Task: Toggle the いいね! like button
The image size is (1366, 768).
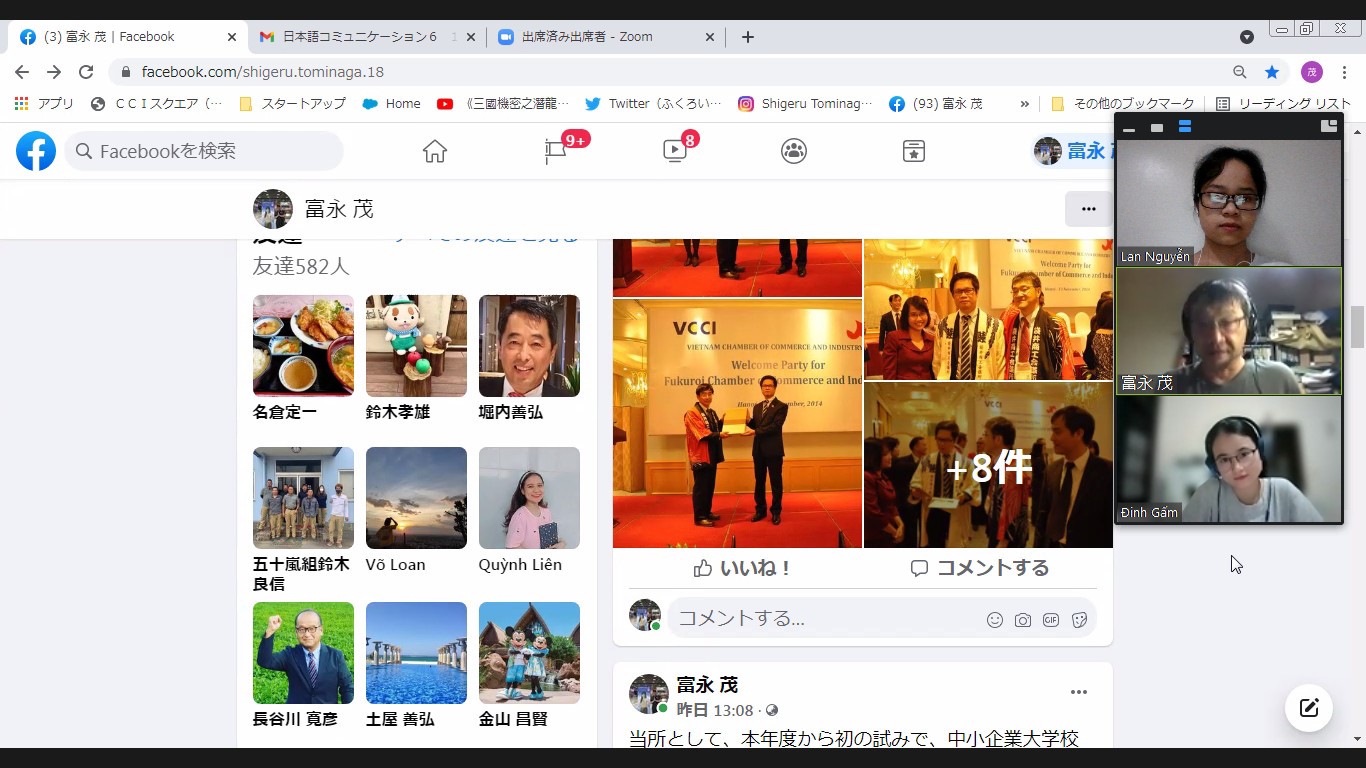Action: click(x=741, y=568)
